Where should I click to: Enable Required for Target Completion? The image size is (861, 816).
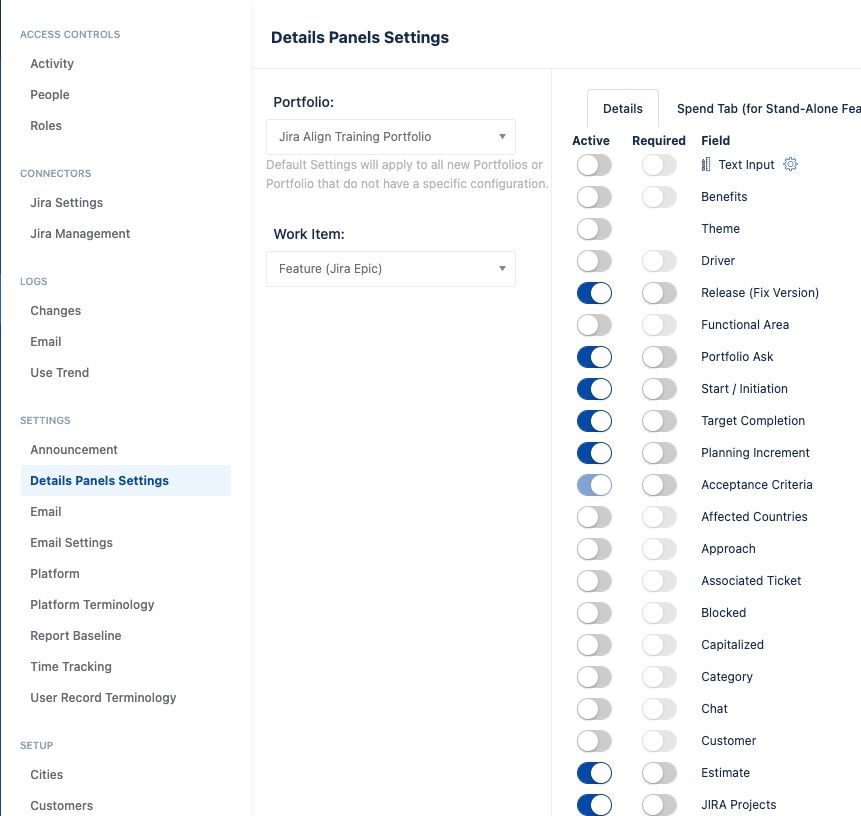659,421
